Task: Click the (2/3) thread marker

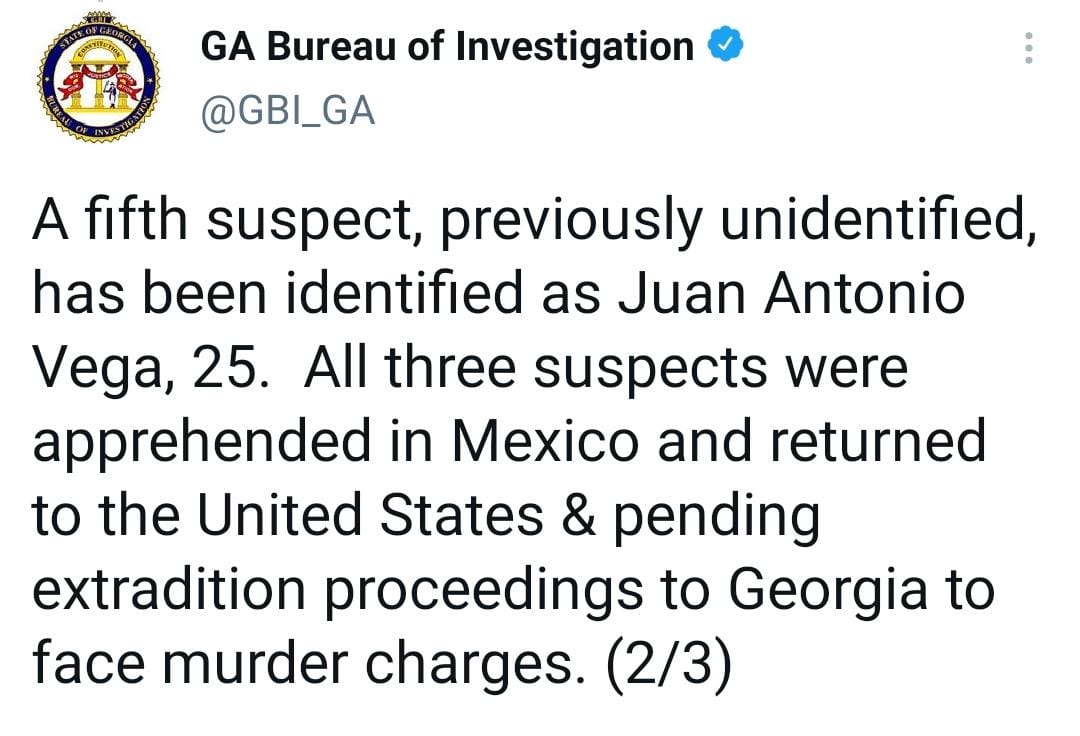Action: (x=669, y=662)
